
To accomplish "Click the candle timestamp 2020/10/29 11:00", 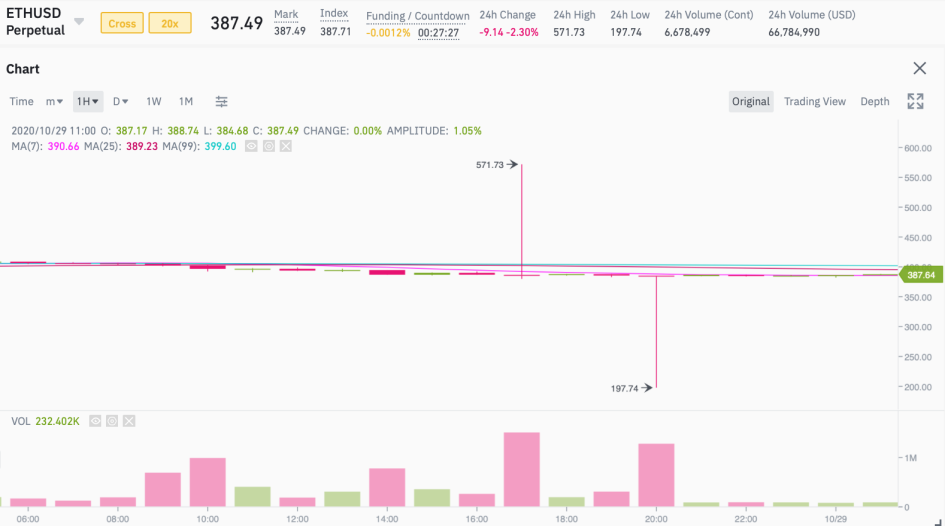I will 53,131.
